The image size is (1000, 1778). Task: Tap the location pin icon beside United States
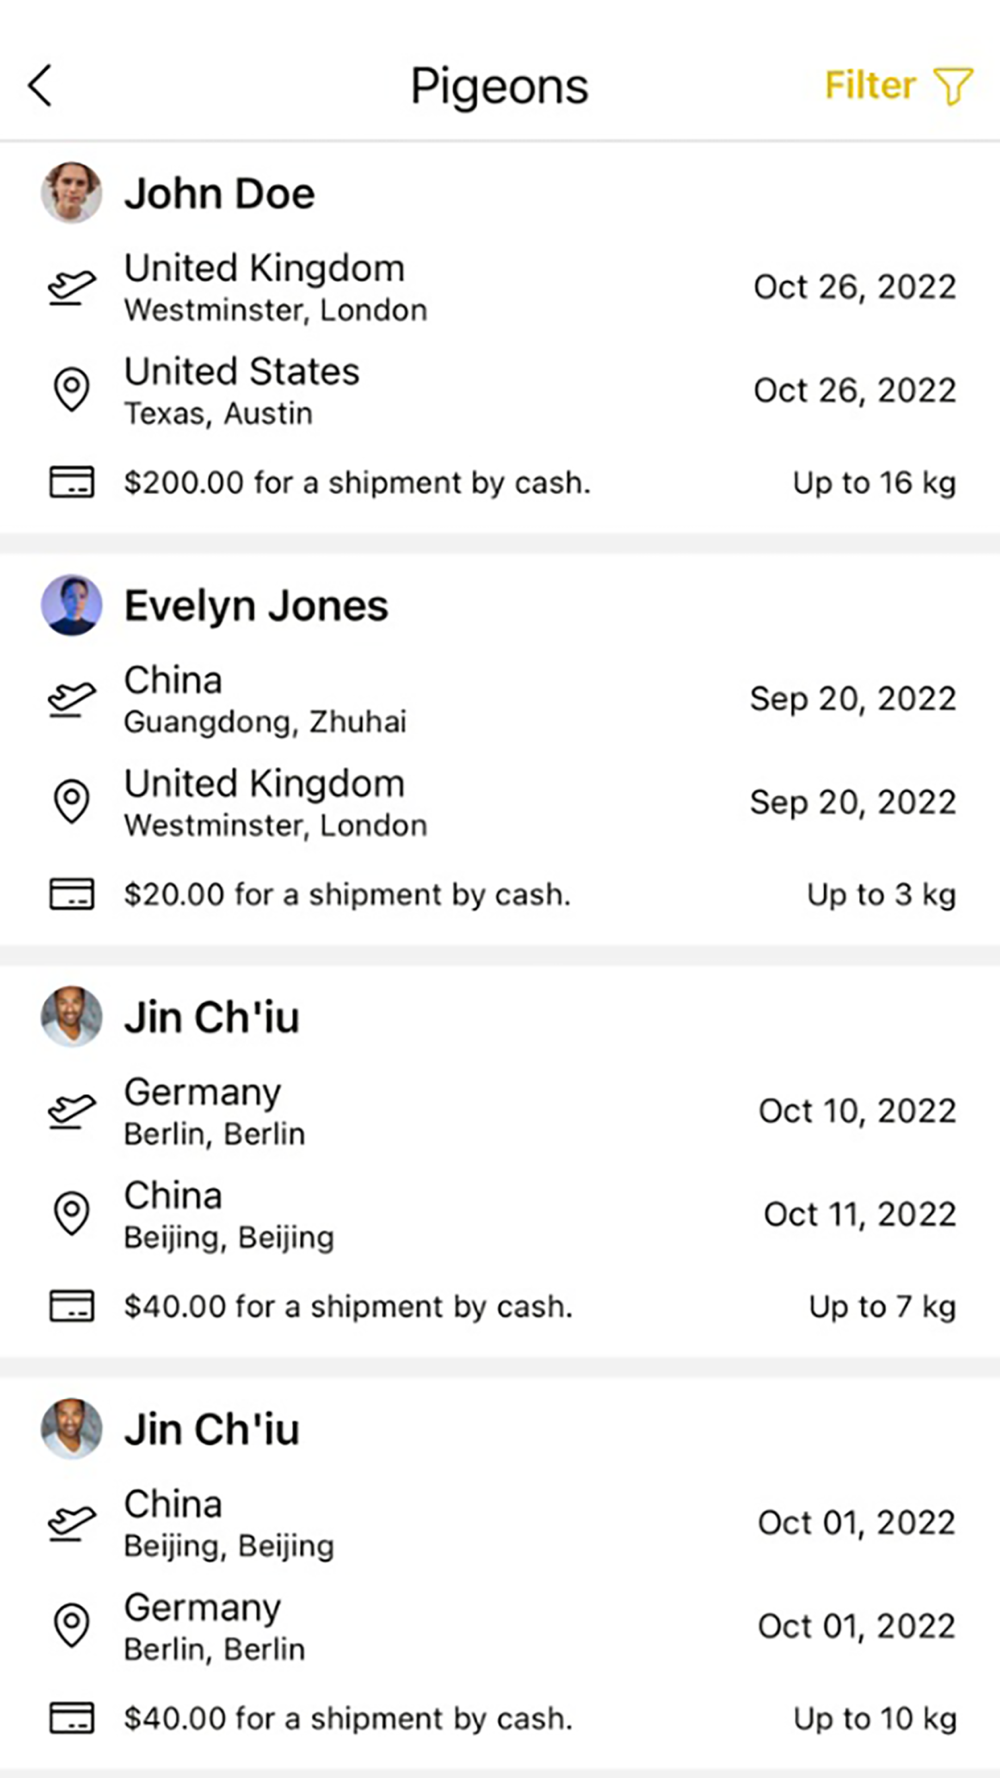tap(72, 390)
